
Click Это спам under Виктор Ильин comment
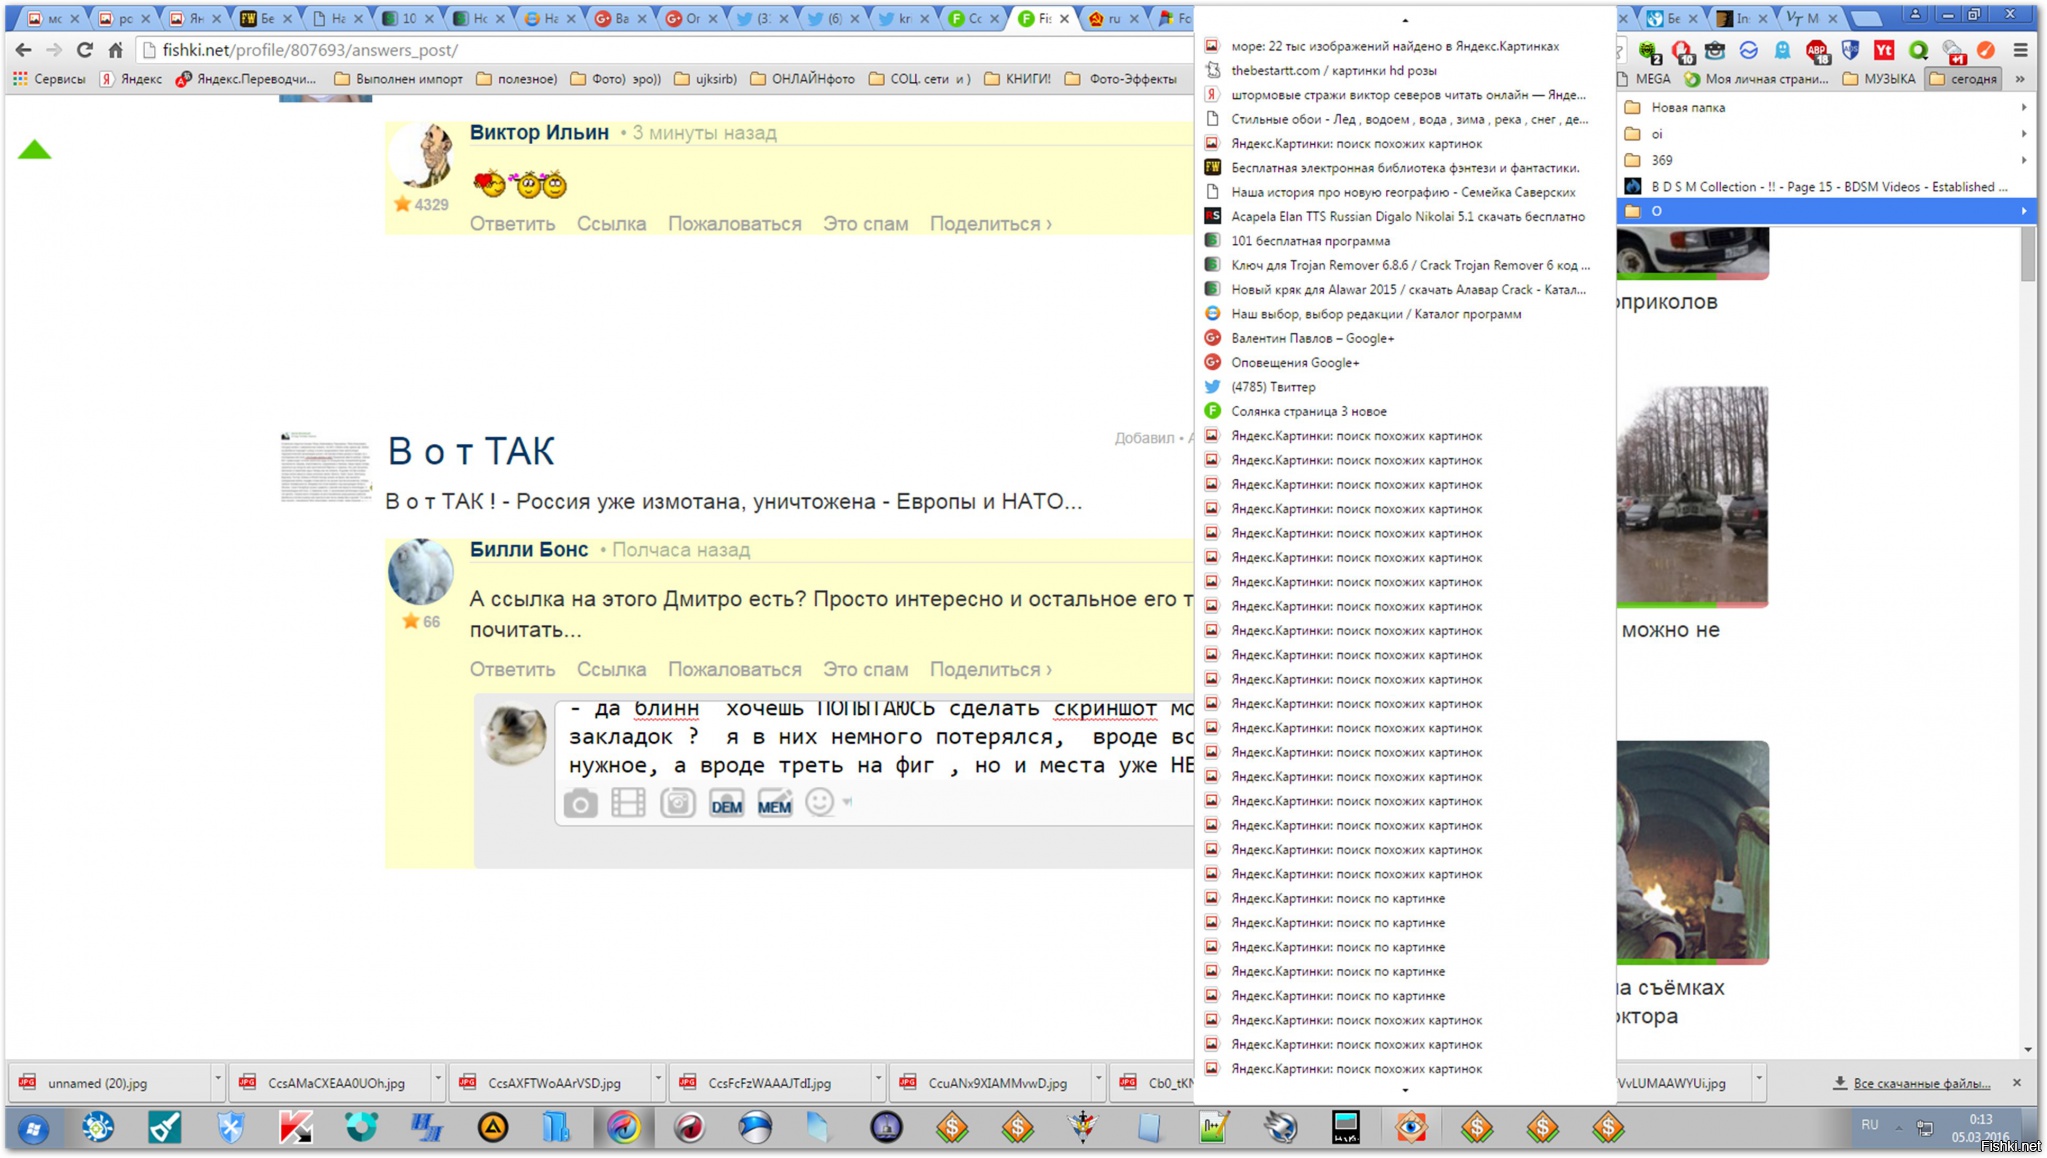865,224
